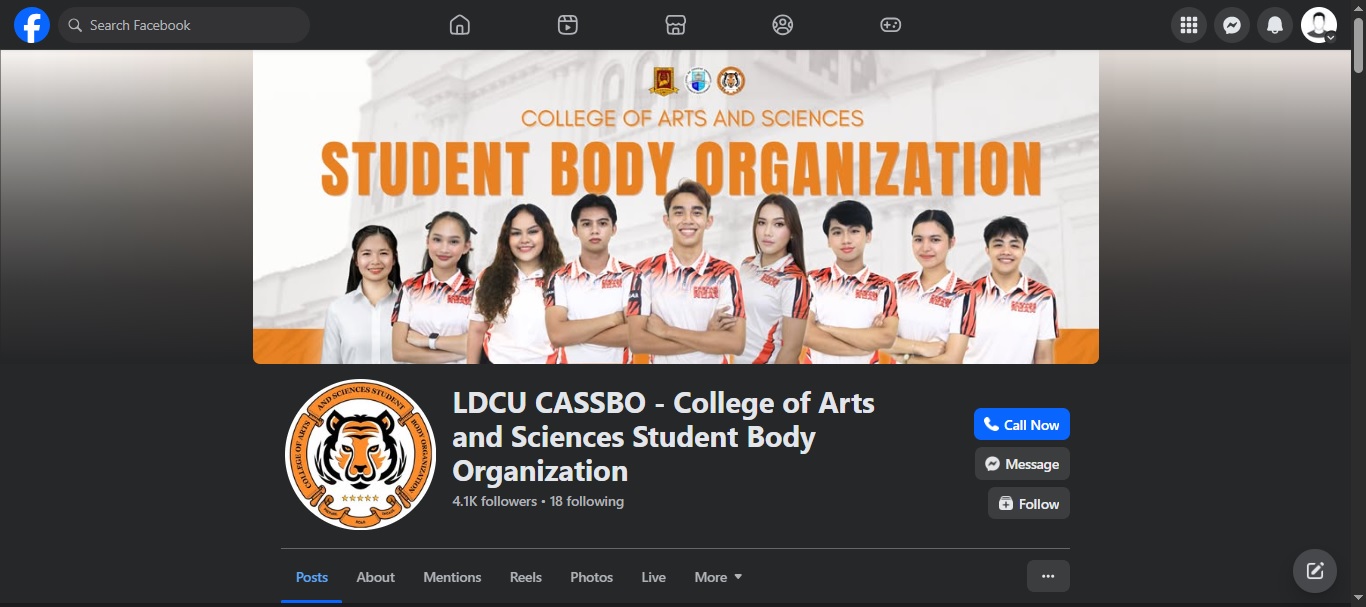The width and height of the screenshot is (1366, 607).
Task: Click the Call Now button
Action: point(1022,424)
